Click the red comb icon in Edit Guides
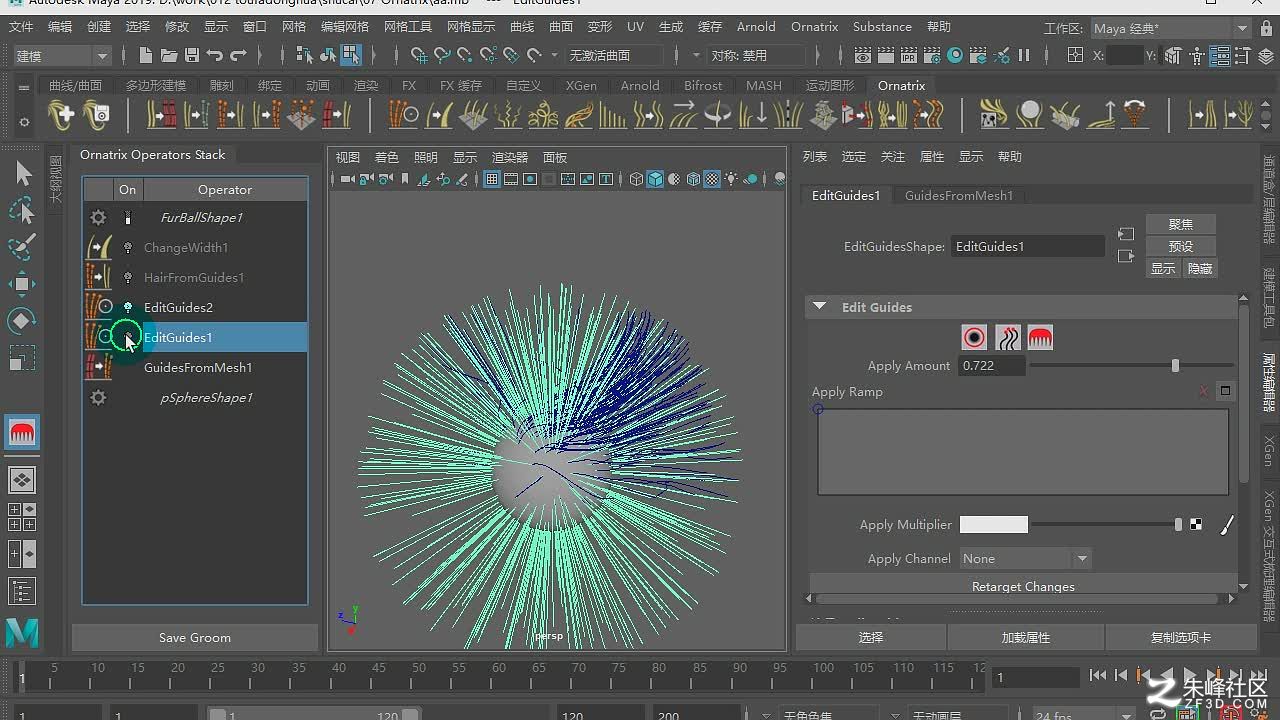 coord(1040,338)
